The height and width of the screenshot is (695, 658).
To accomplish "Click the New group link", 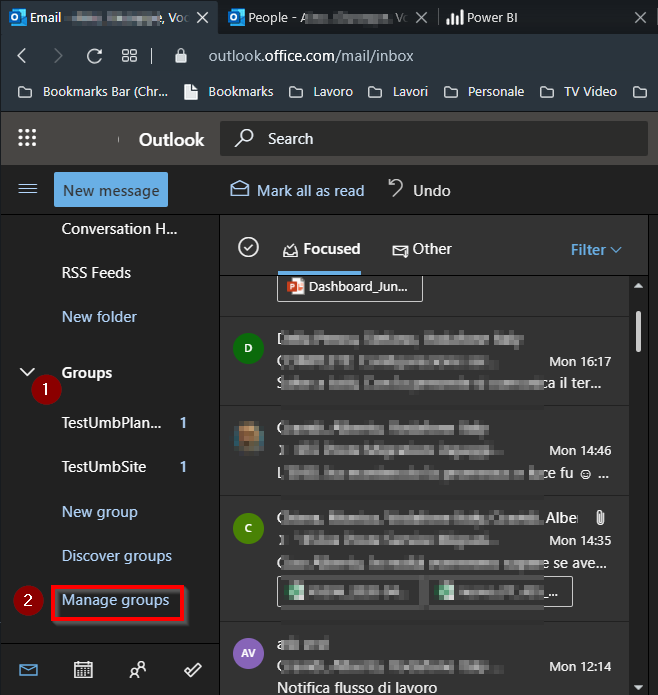I will (x=100, y=511).
